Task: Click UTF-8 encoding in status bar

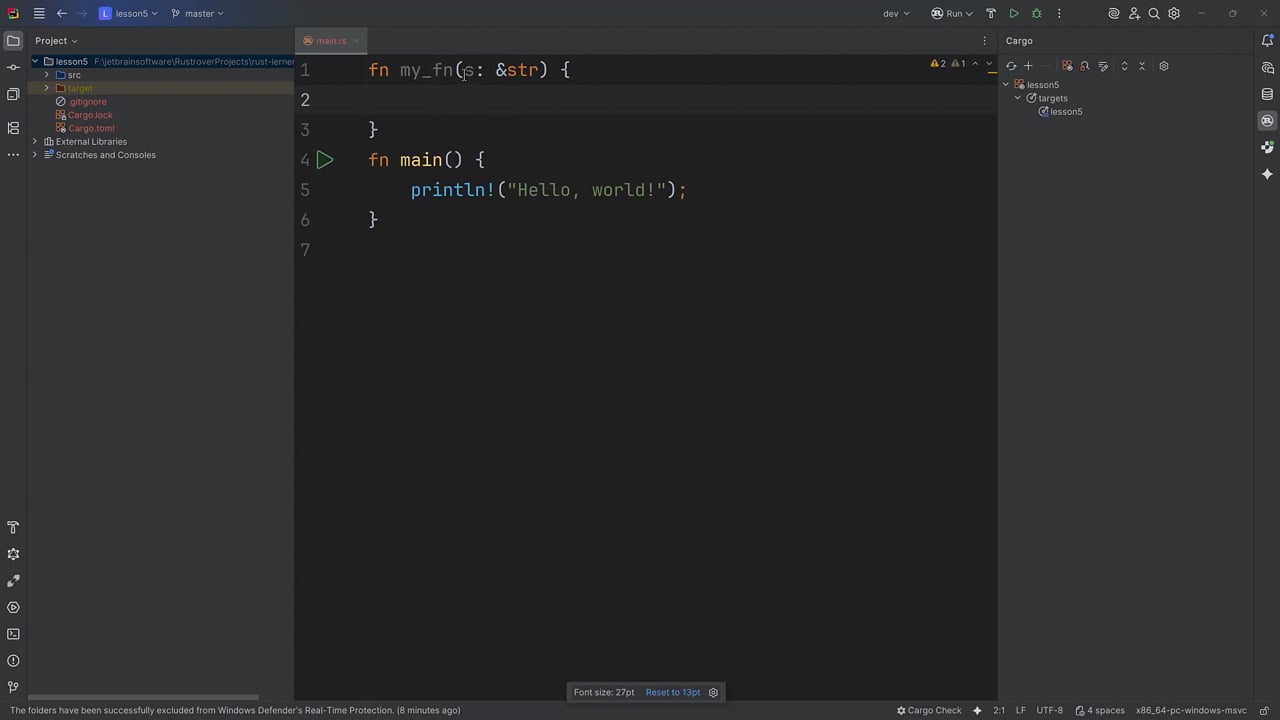Action: point(1050,710)
